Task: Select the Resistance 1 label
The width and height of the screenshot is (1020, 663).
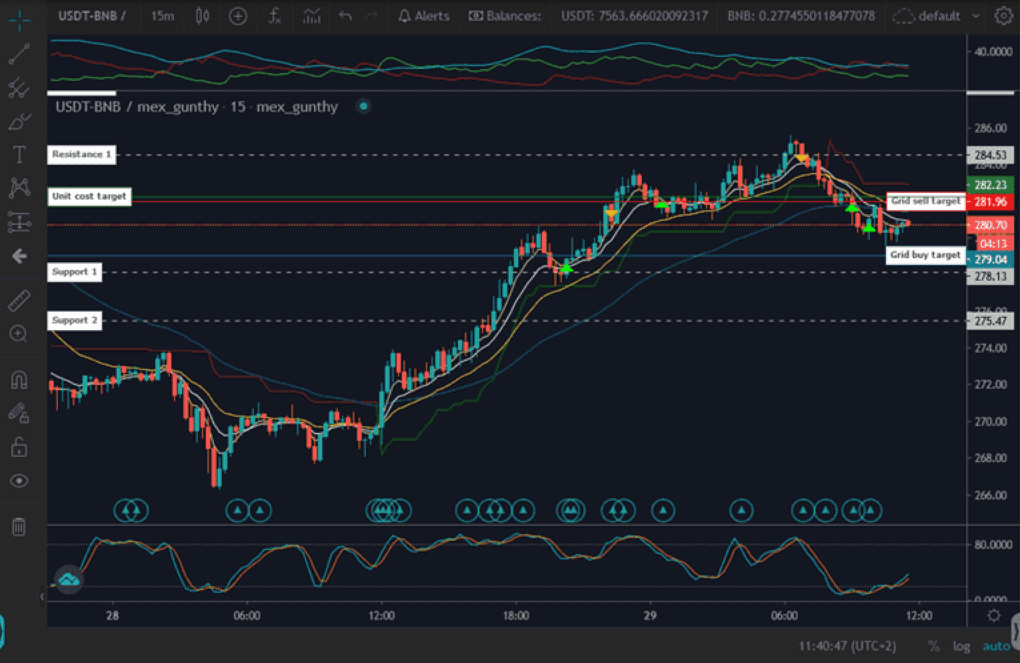Action: [x=82, y=155]
